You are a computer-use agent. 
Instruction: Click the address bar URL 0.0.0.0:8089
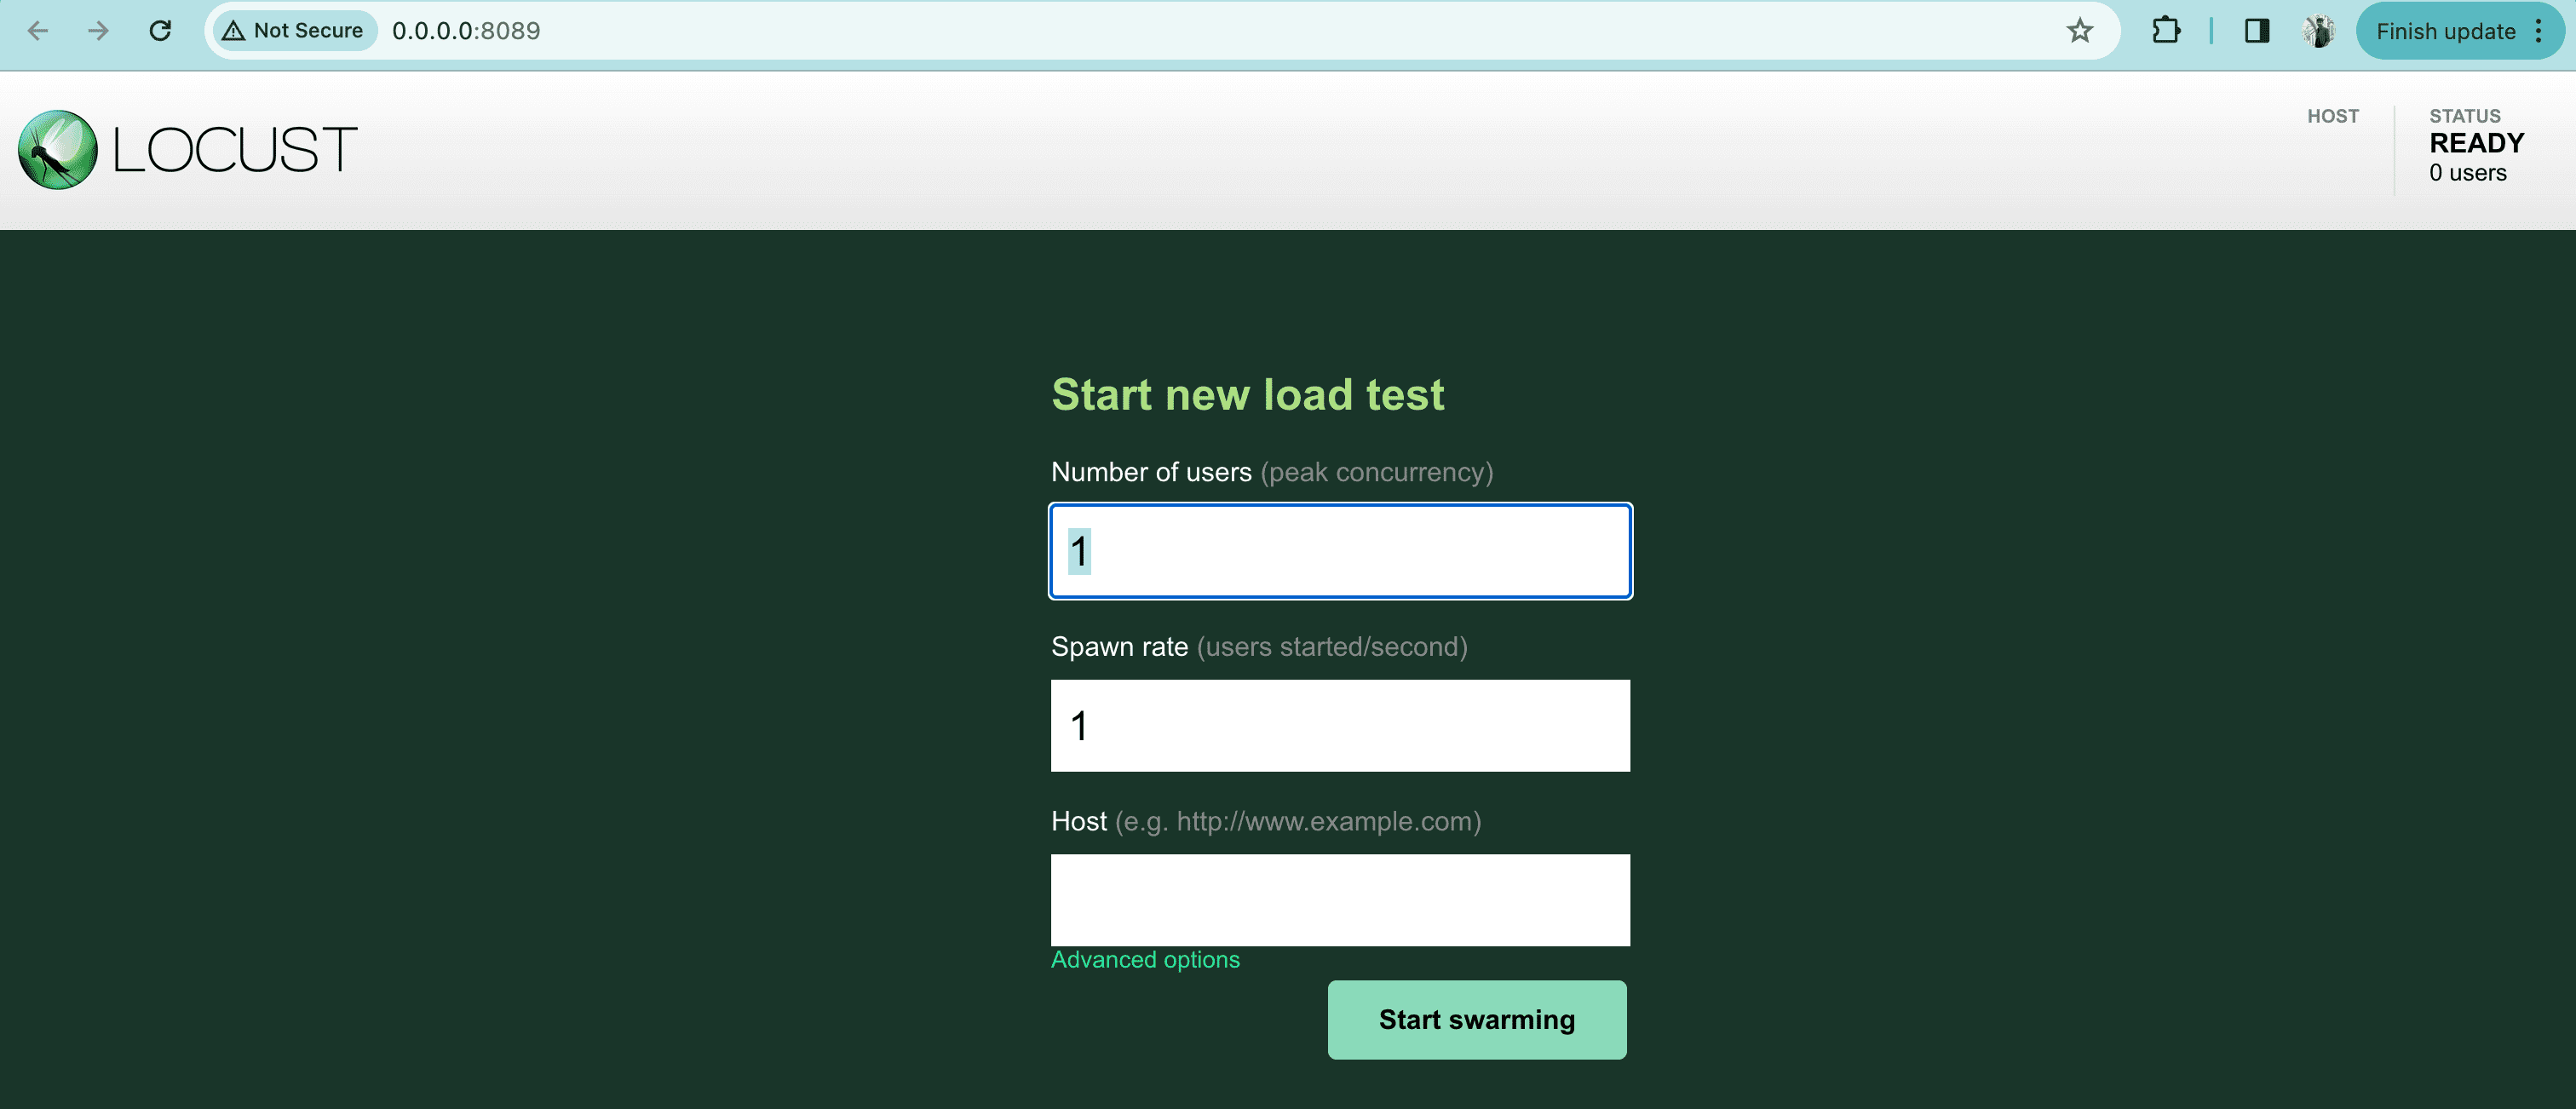(x=466, y=31)
